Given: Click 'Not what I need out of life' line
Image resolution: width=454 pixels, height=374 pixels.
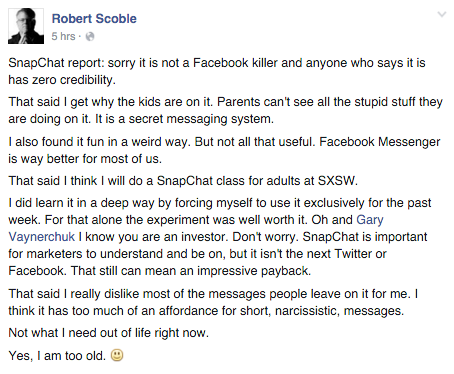Looking at the screenshot, I should [x=108, y=333].
